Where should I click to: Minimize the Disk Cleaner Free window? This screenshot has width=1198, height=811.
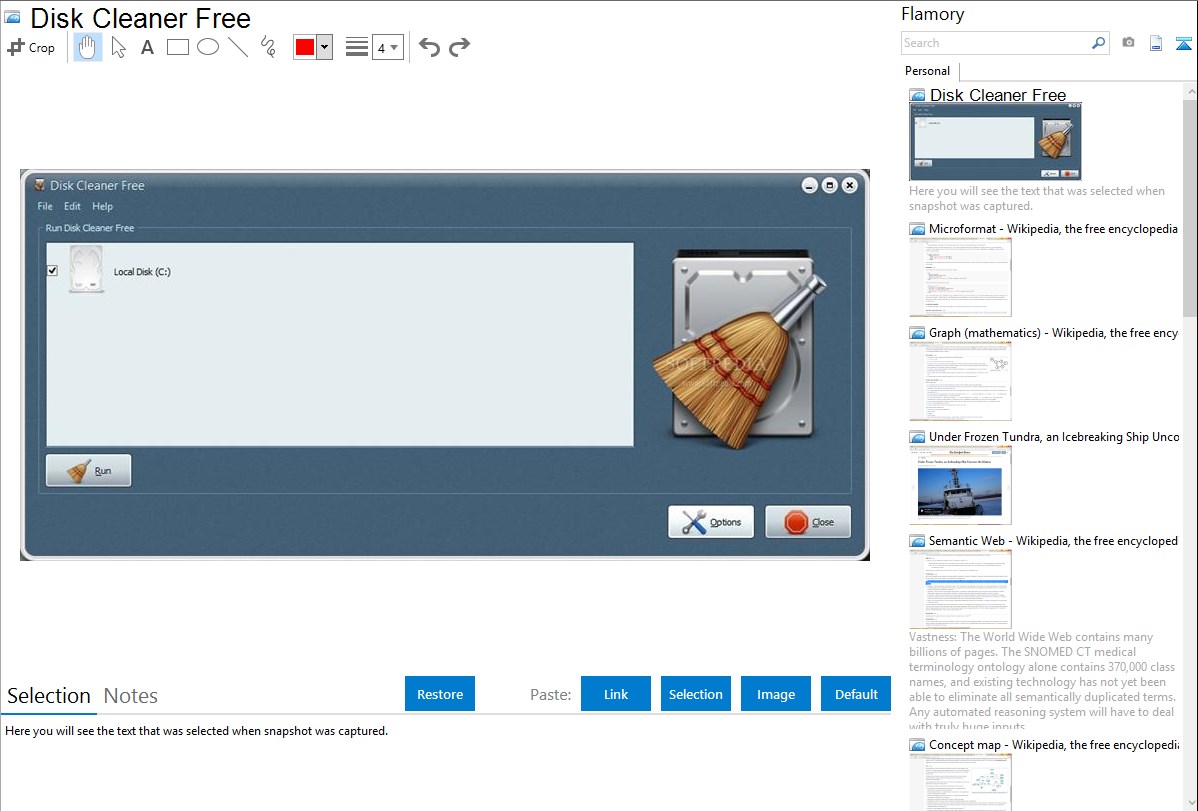810,186
